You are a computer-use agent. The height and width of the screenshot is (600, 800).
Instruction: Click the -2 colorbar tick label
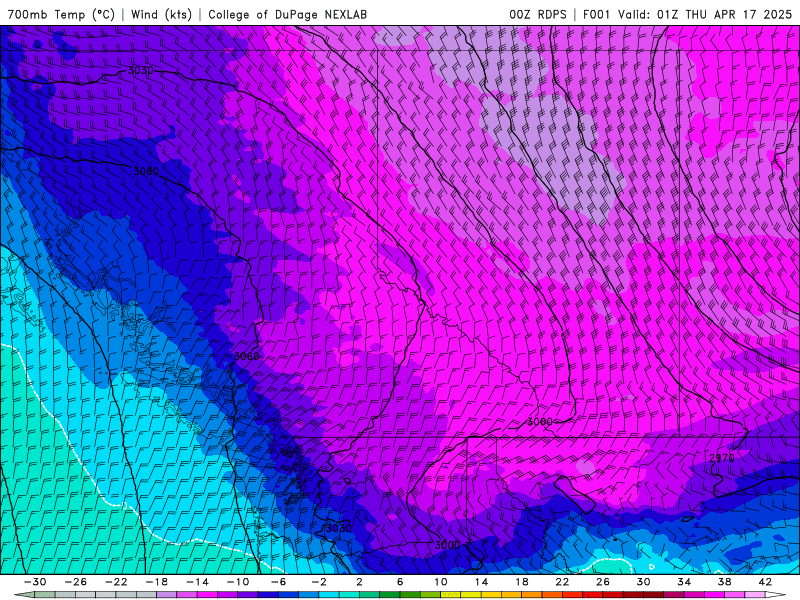coord(319,582)
